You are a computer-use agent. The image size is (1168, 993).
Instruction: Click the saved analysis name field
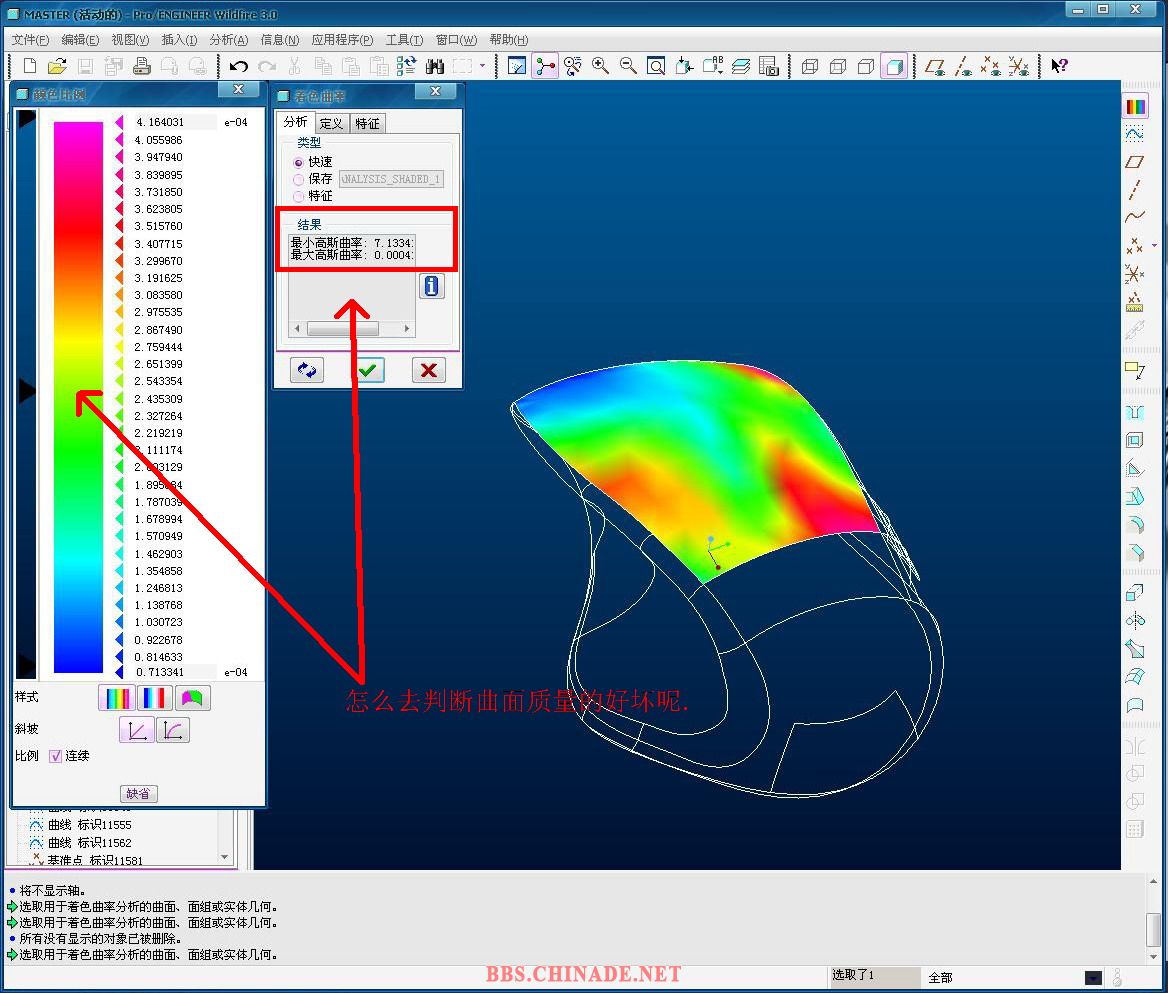(x=392, y=180)
